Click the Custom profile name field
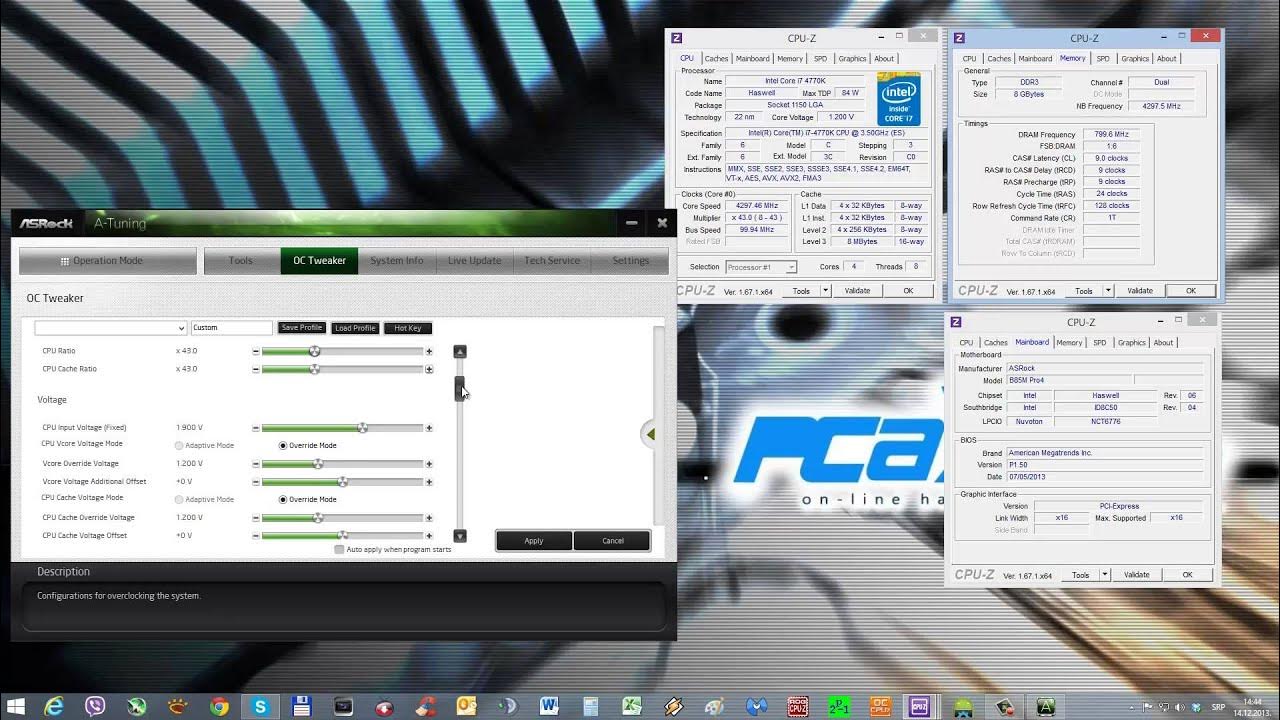The width and height of the screenshot is (1280, 720). (x=231, y=328)
